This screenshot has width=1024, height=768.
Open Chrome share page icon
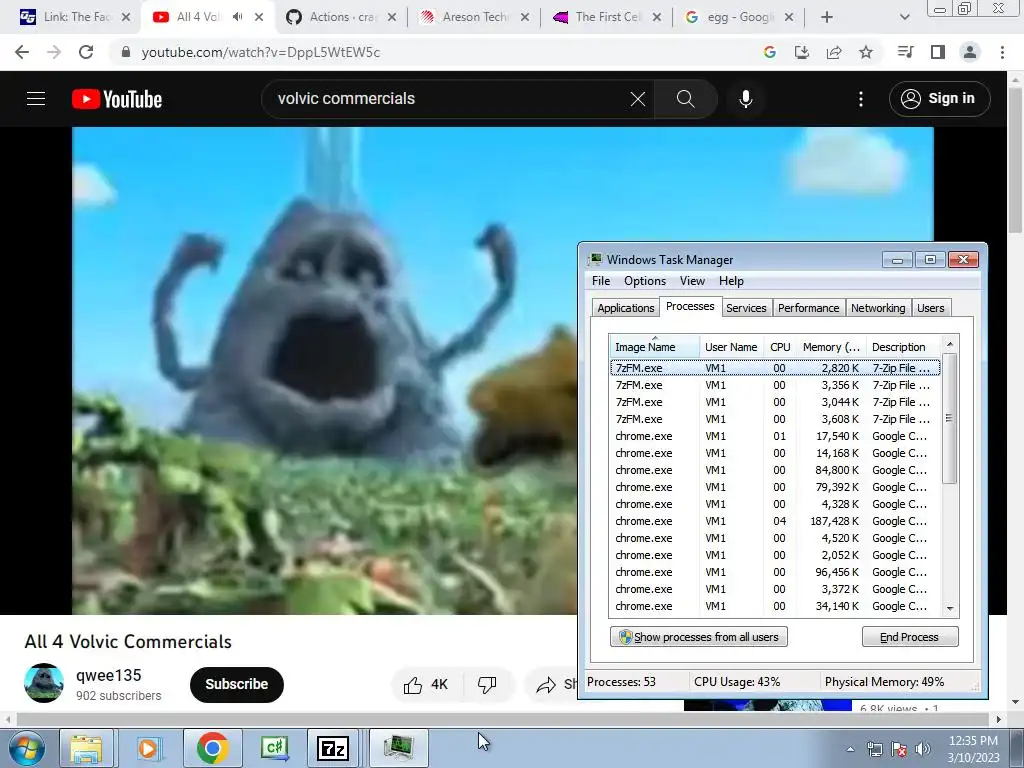click(834, 52)
